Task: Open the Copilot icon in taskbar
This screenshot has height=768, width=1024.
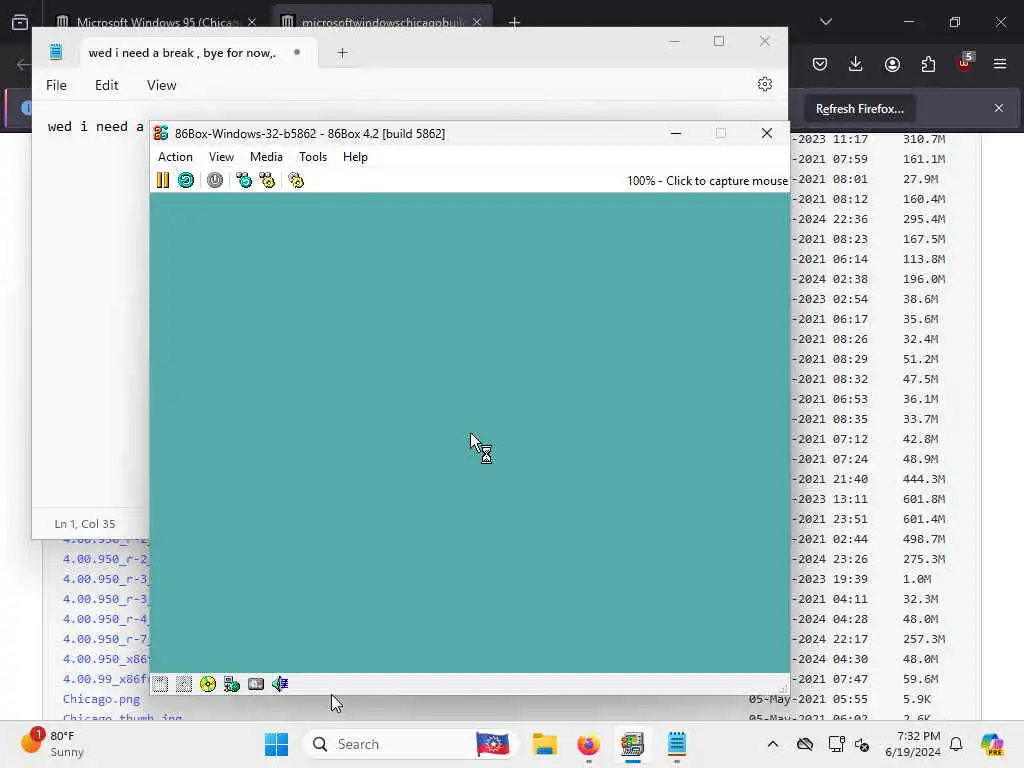Action: pyautogui.click(x=992, y=744)
